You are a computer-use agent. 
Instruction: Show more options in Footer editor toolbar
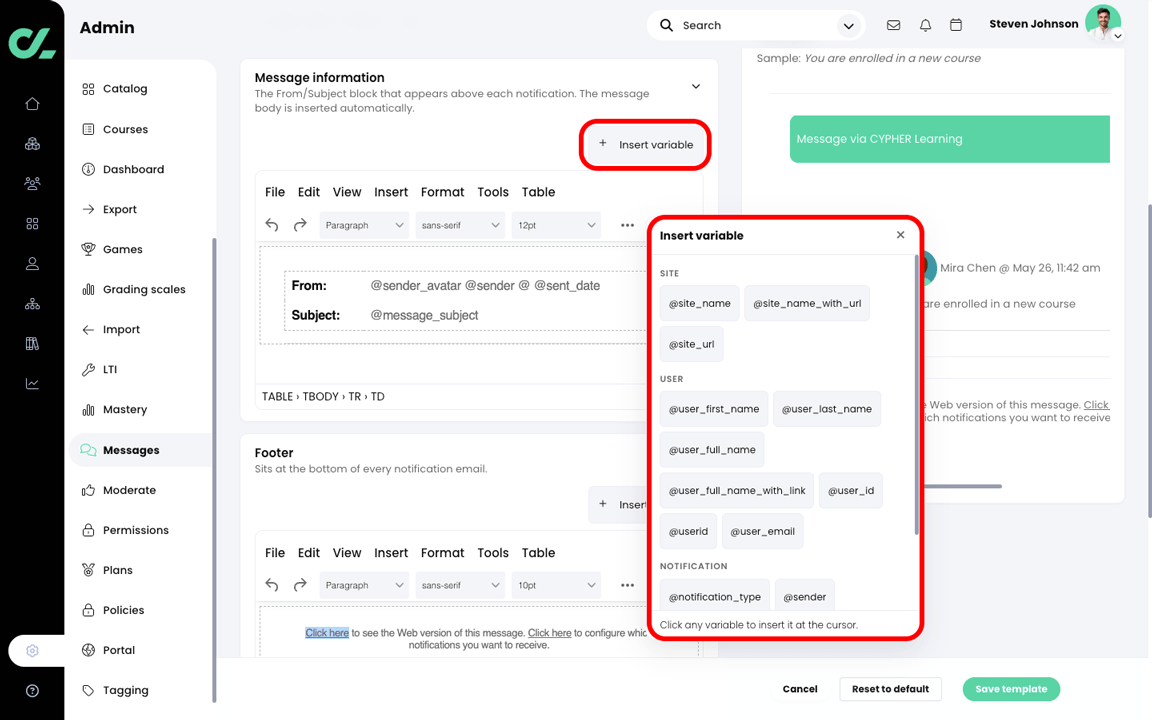(x=627, y=585)
